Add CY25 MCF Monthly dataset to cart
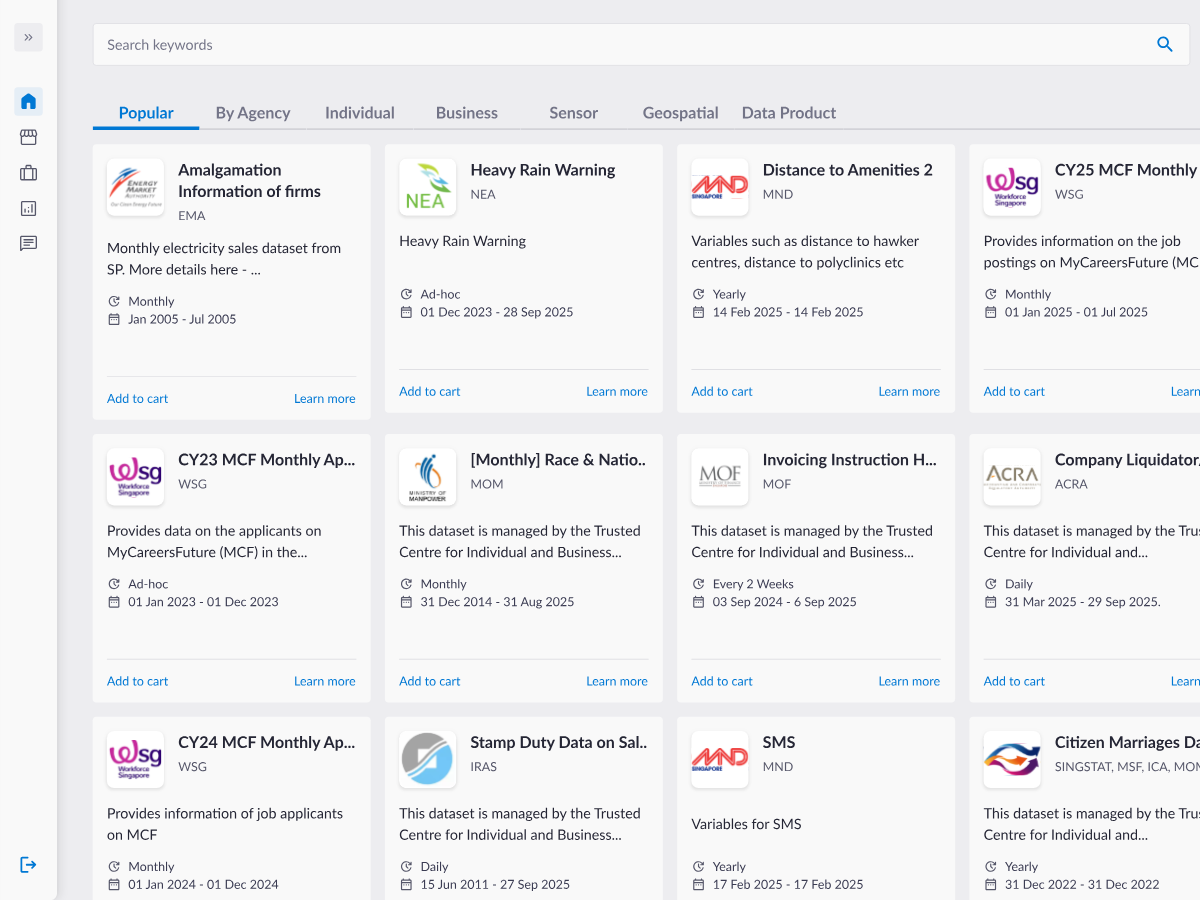This screenshot has width=1200, height=900. click(1014, 391)
